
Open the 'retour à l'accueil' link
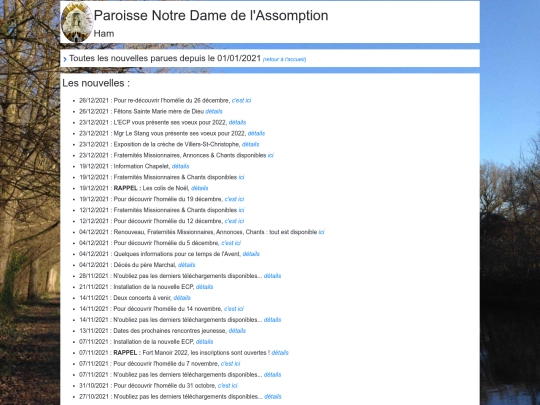284,60
